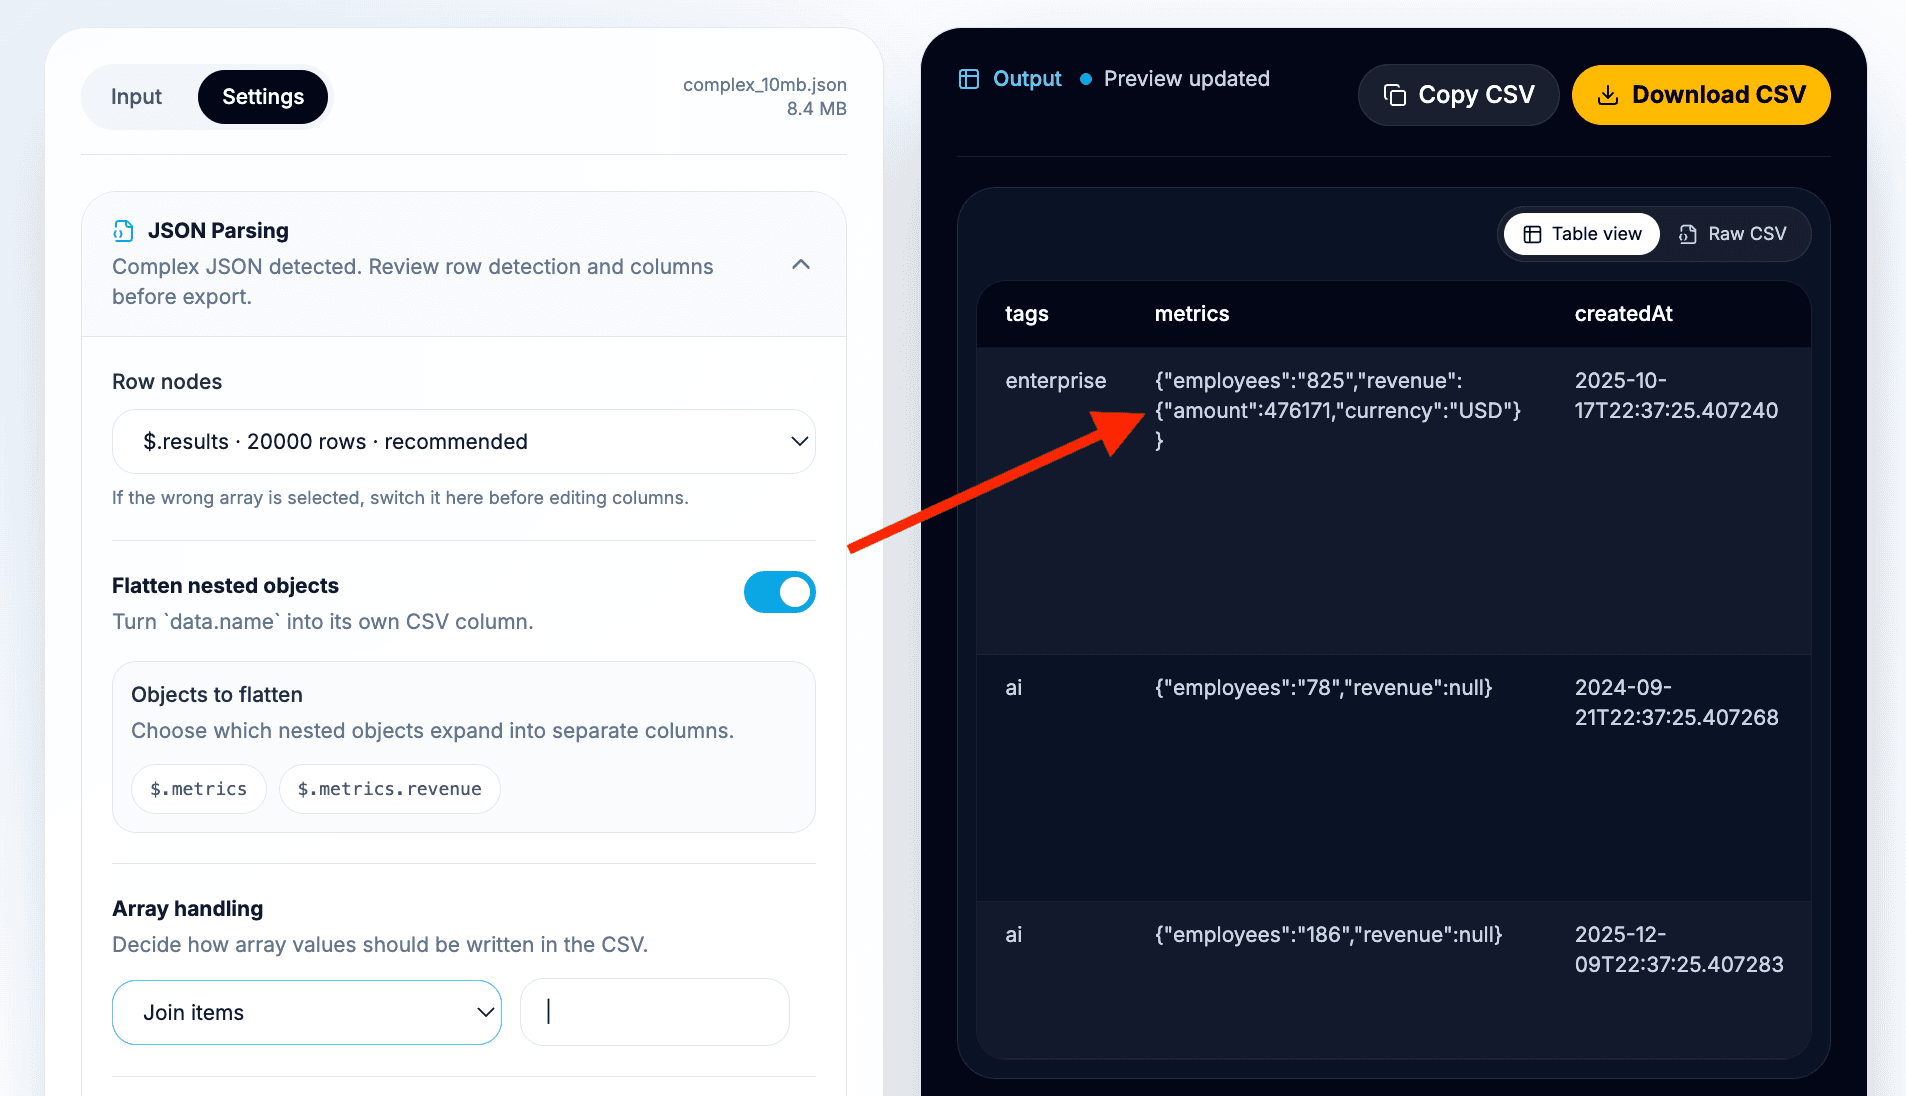Click the employees 78 metrics cell

click(x=1324, y=688)
